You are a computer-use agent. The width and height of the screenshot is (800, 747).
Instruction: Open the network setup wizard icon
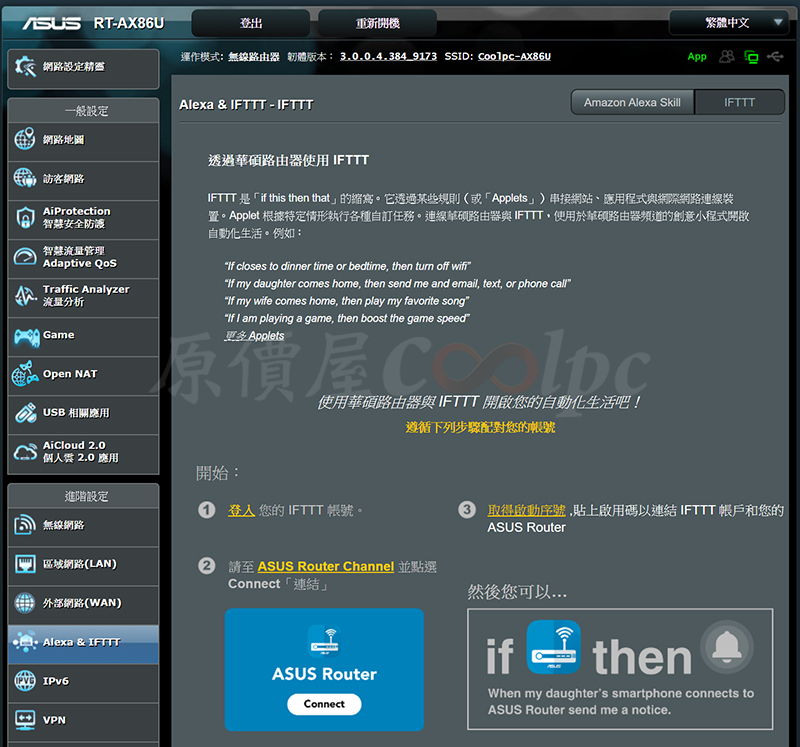[25, 67]
